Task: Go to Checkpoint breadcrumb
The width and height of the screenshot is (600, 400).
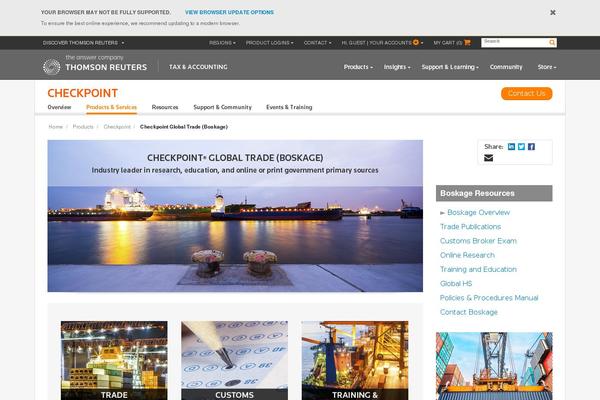Action: (x=117, y=127)
